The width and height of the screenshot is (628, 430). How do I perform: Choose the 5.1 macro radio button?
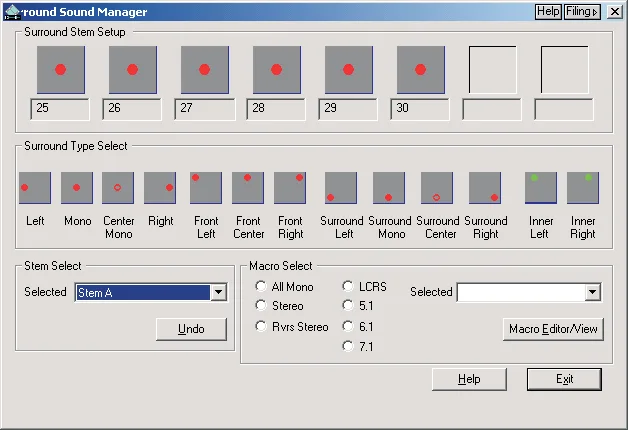348,305
